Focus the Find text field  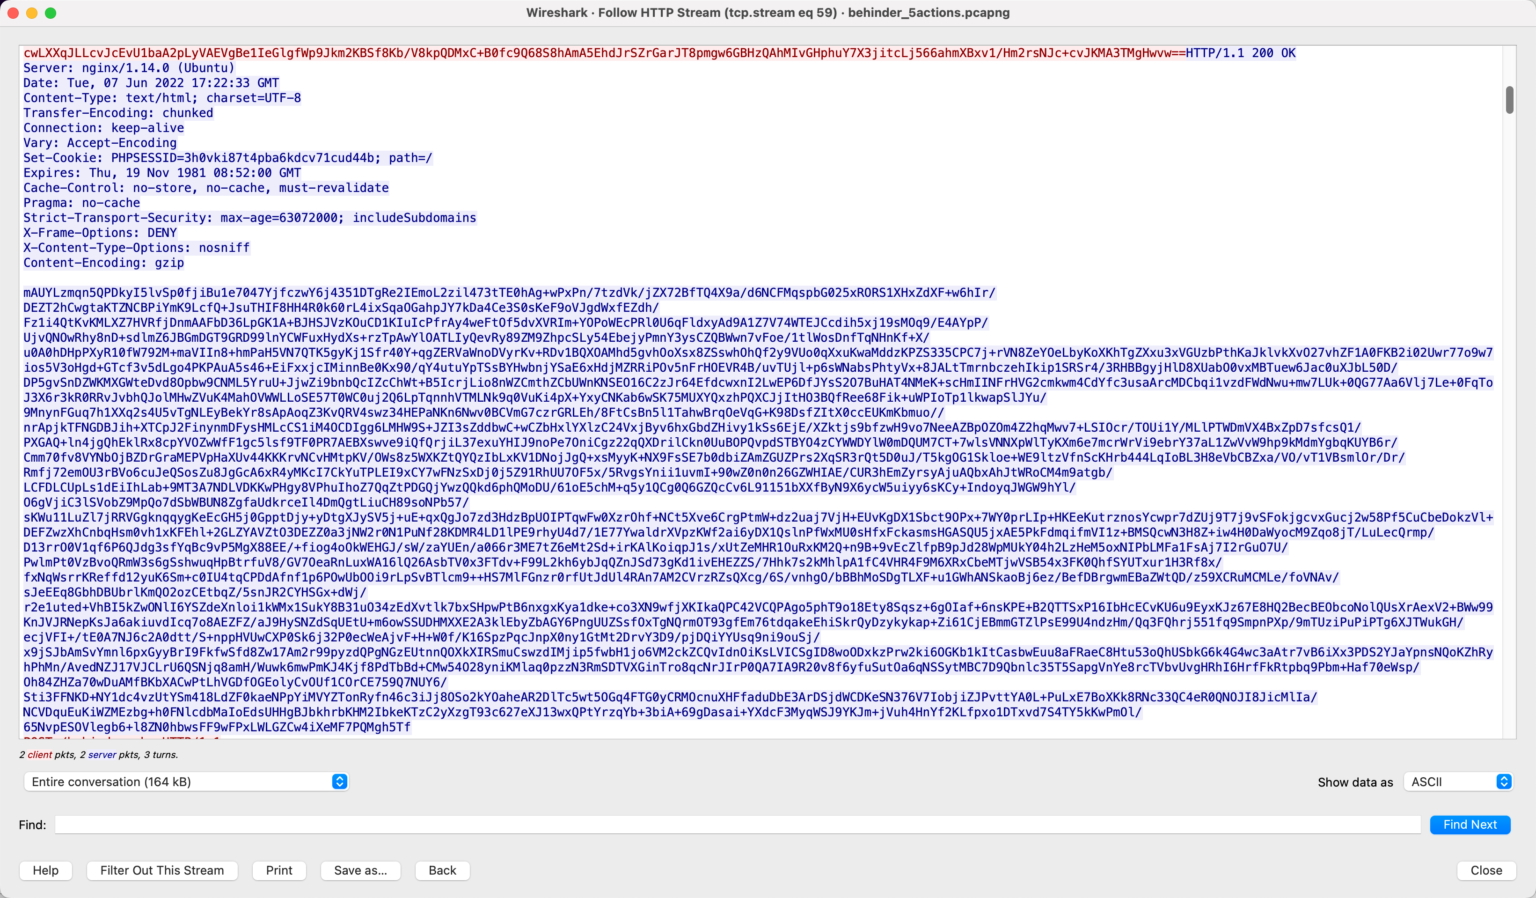[x=737, y=825]
